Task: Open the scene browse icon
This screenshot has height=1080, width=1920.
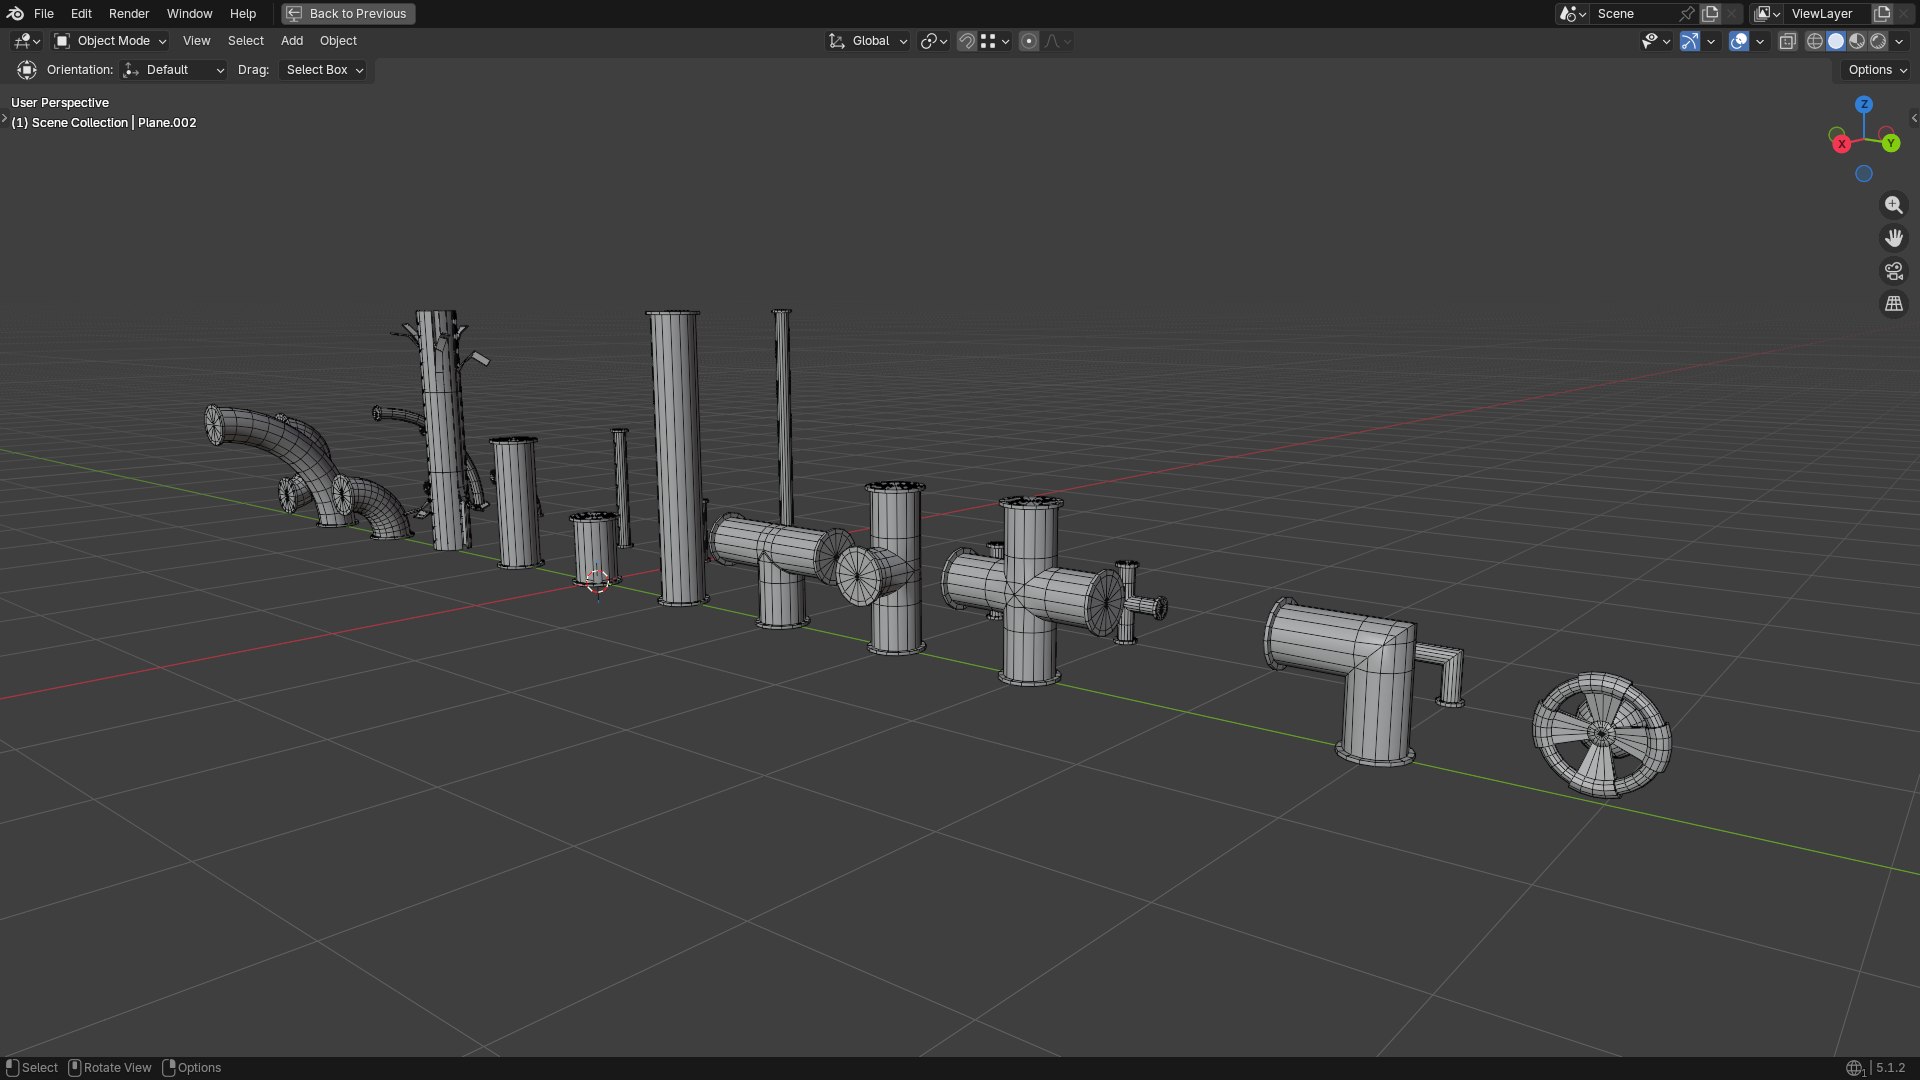Action: point(1573,14)
